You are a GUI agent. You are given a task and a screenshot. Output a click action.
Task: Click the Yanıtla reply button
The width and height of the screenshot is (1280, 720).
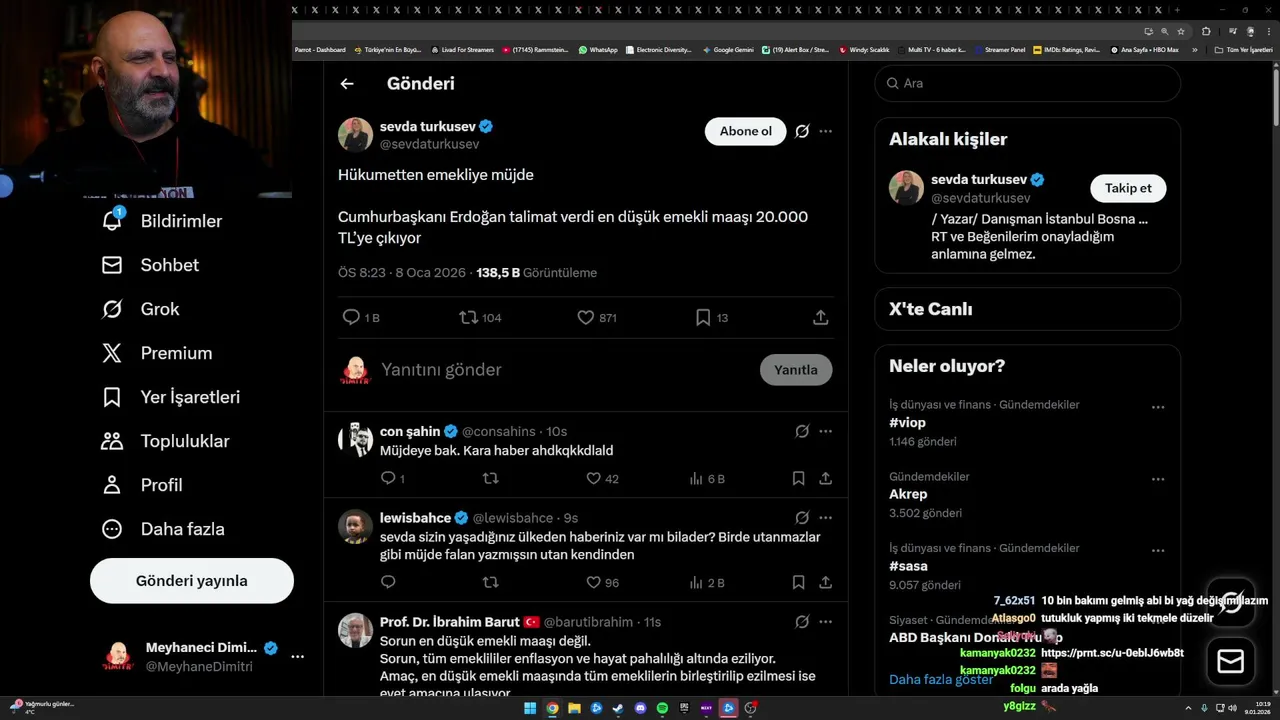point(796,370)
